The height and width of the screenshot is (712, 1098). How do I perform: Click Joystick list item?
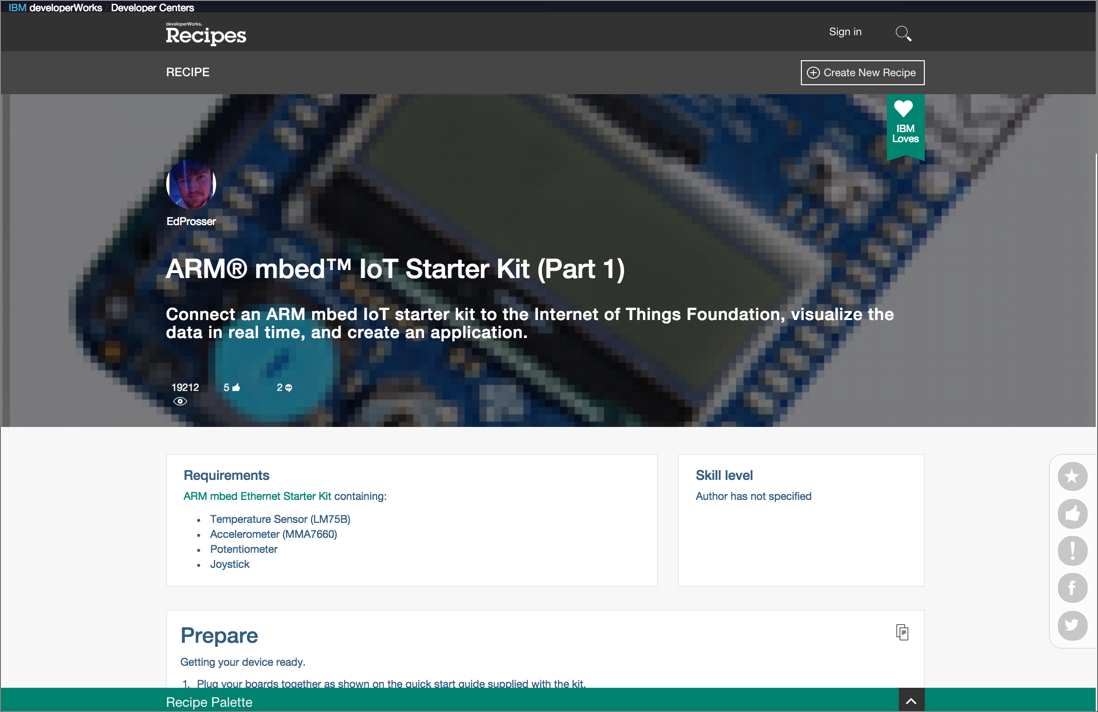pos(230,564)
